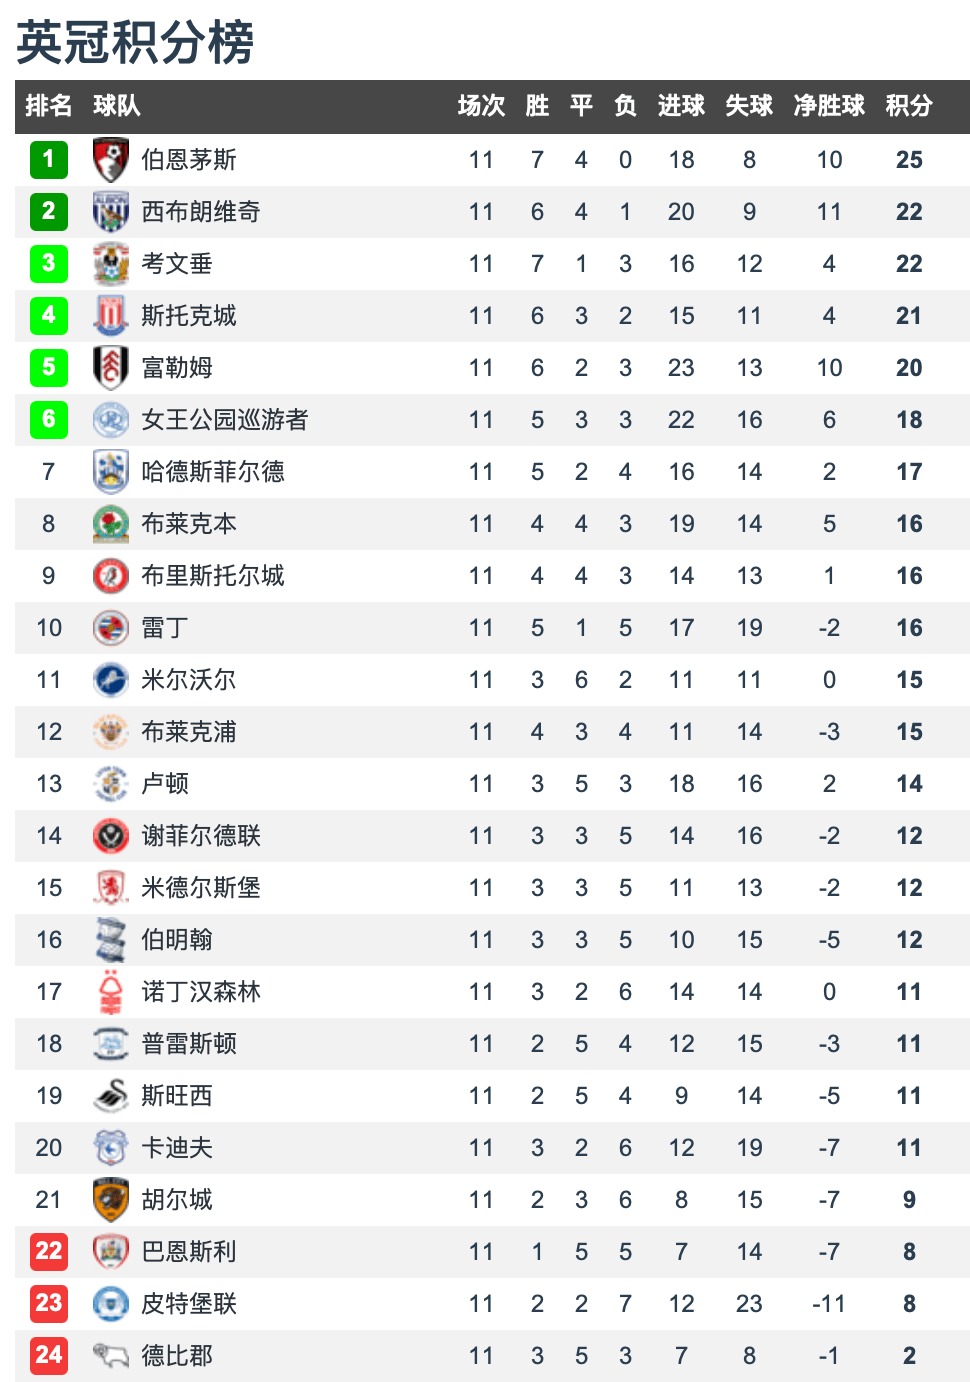Click the Nottingham Forest (诺丁汉森林) tree crest
Screen dimensions: 970x1382
click(111, 992)
